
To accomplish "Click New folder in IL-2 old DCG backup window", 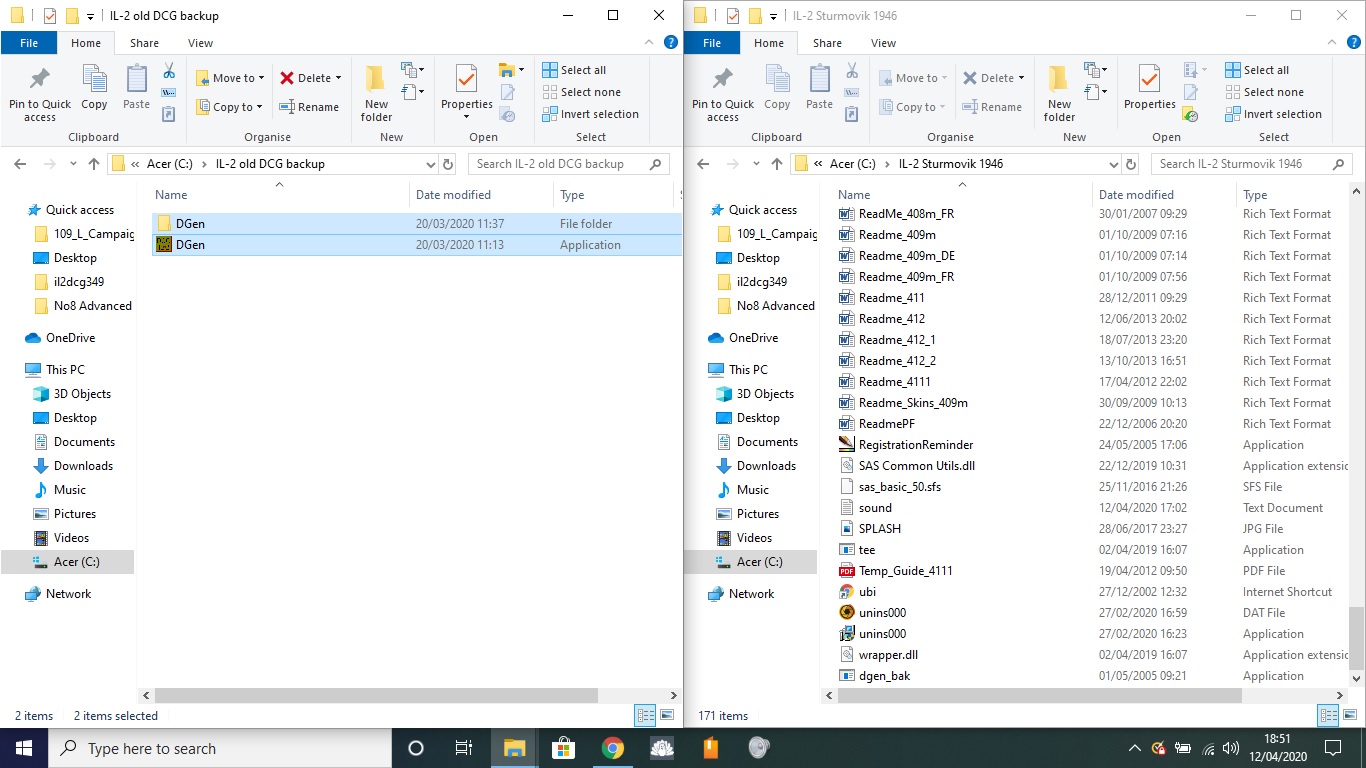I will click(376, 94).
